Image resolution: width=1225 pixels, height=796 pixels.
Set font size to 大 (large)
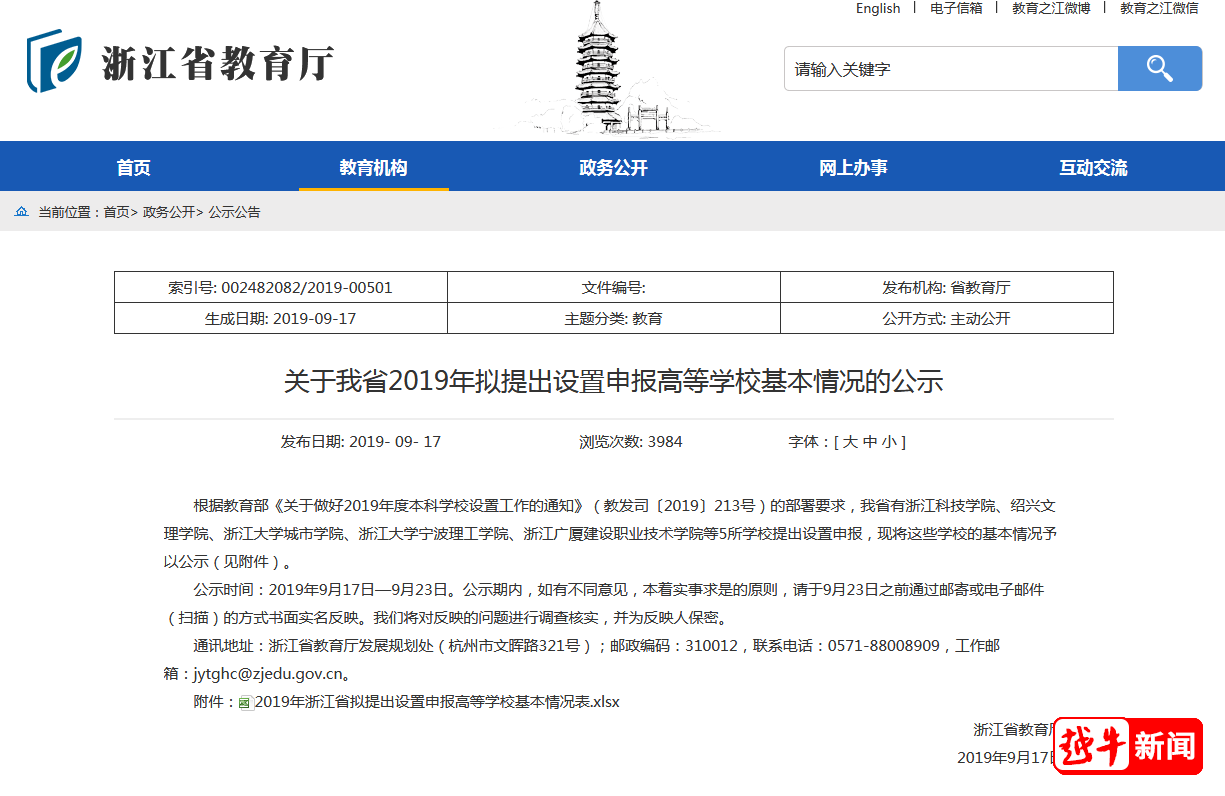(x=849, y=442)
